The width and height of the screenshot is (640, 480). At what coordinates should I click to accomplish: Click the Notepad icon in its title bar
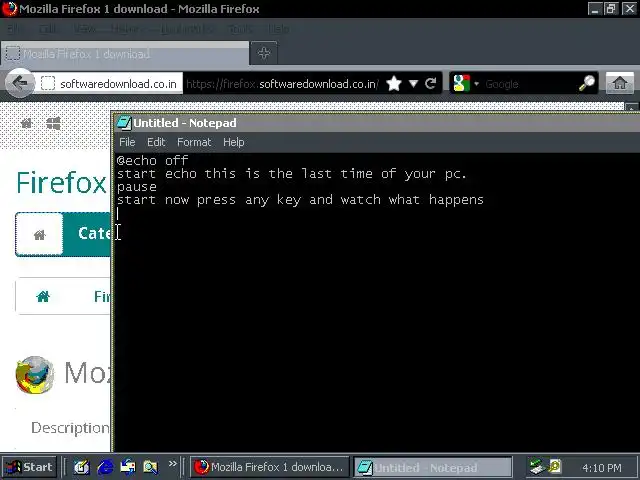pyautogui.click(x=124, y=122)
